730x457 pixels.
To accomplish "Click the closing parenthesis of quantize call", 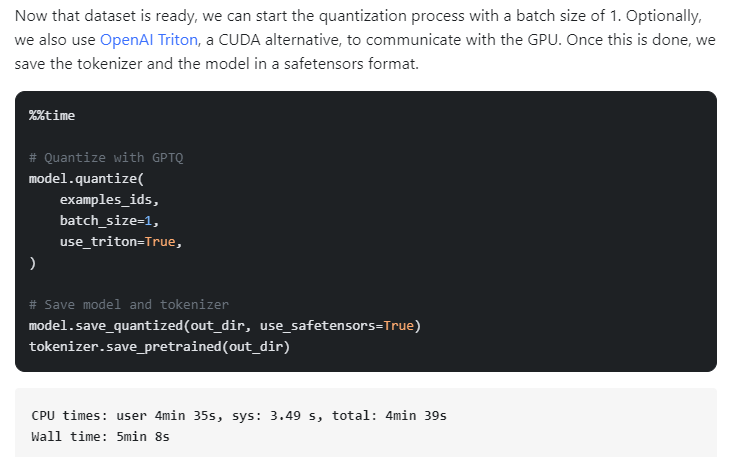I will point(33,262).
